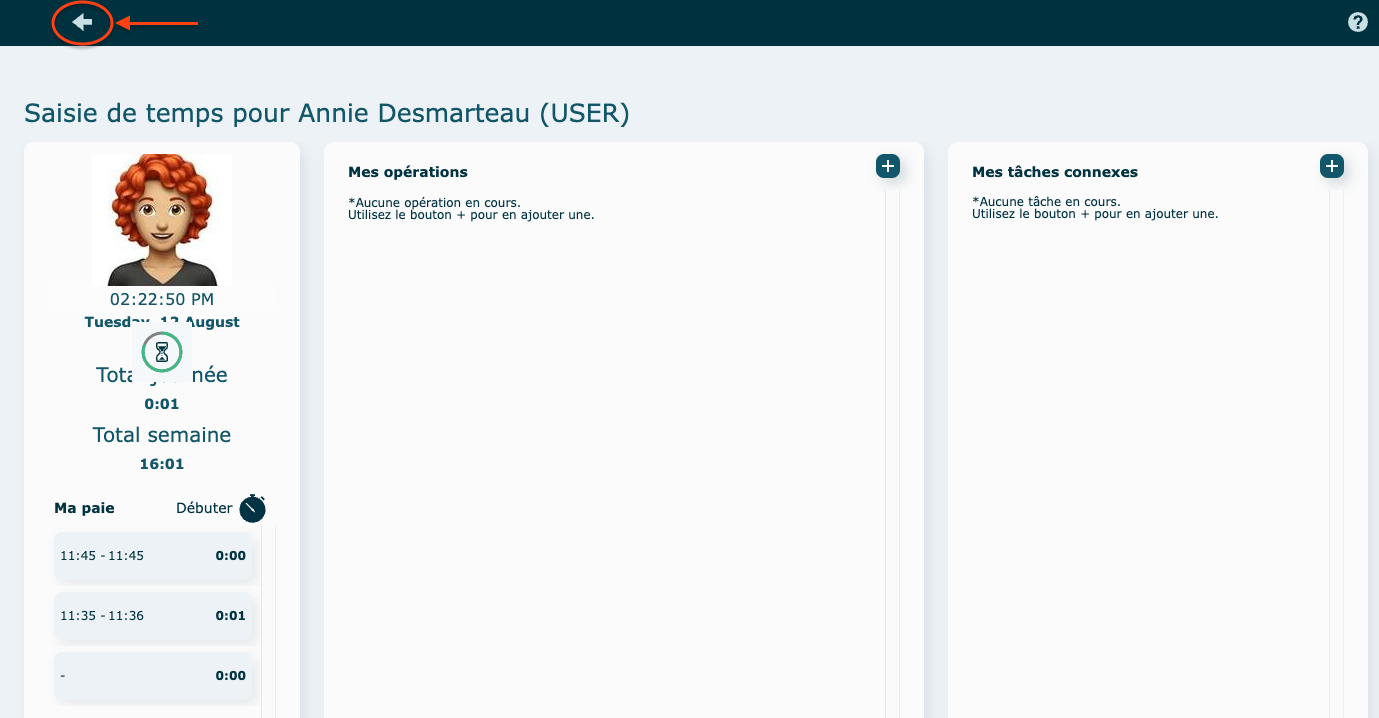1379x718 pixels.
Task: Open the 11:35 - 11:36 pay entry
Action: (x=153, y=616)
